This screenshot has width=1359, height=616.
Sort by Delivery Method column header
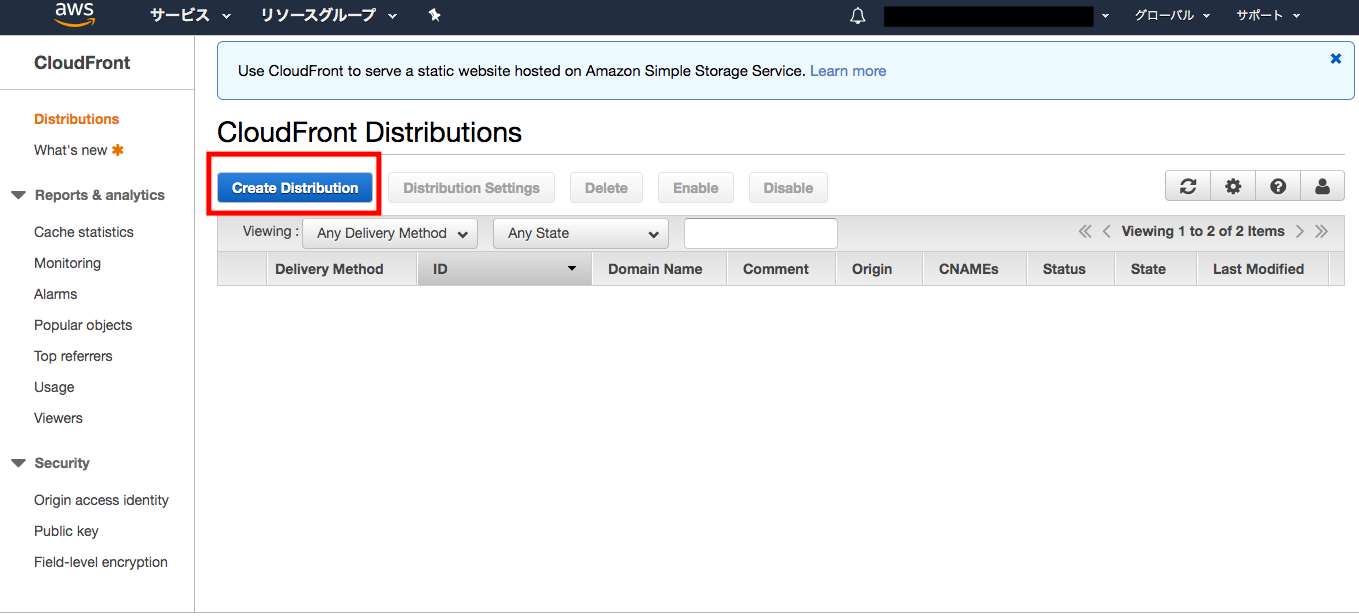pyautogui.click(x=342, y=269)
